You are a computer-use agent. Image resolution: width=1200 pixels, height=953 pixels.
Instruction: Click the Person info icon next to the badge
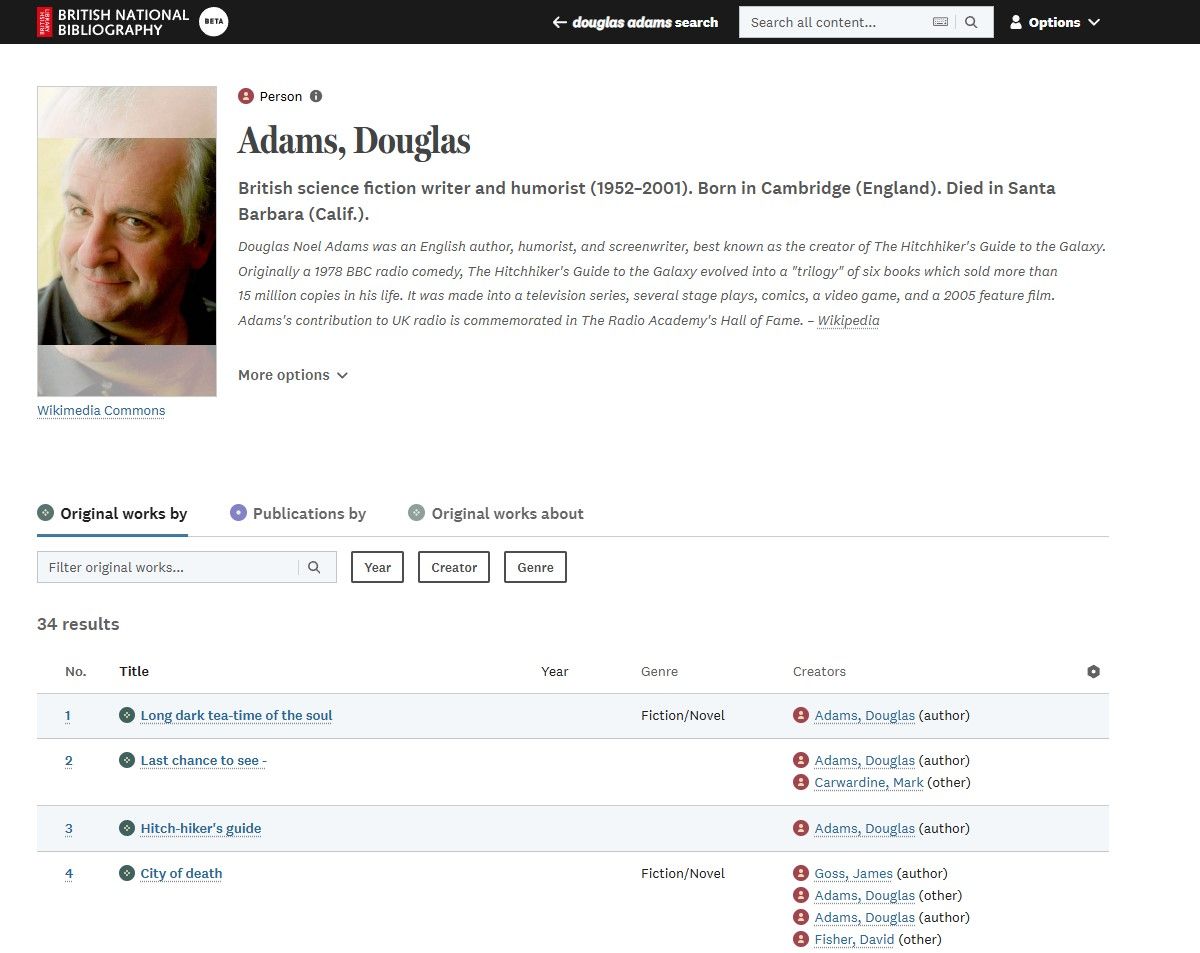point(316,96)
